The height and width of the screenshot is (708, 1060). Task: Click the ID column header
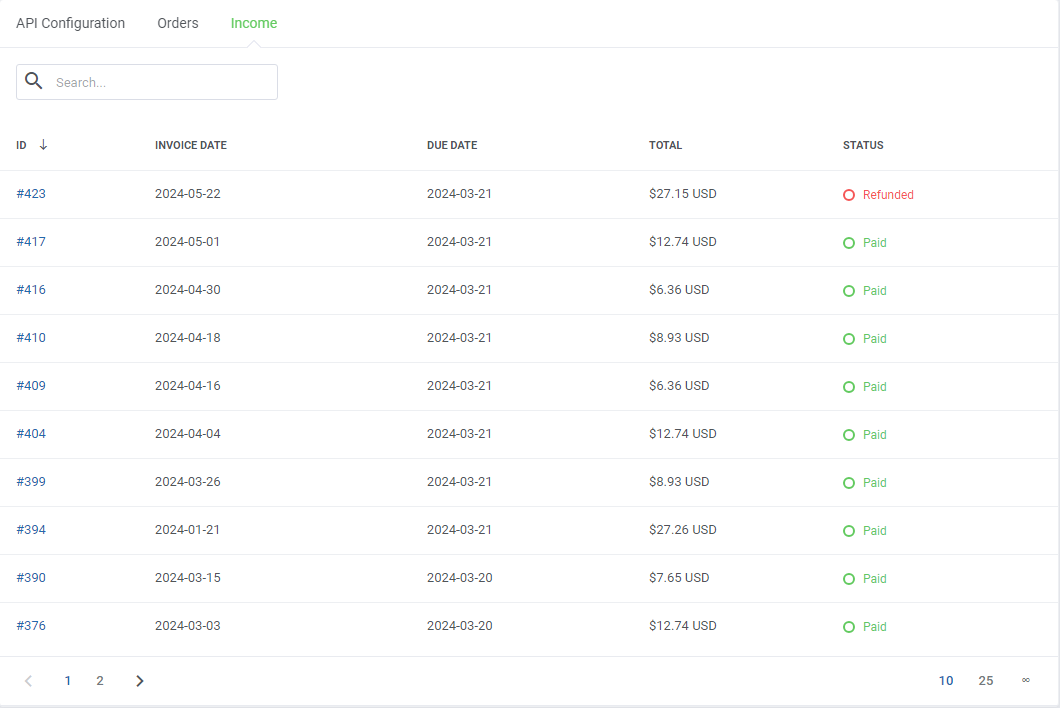(22, 145)
